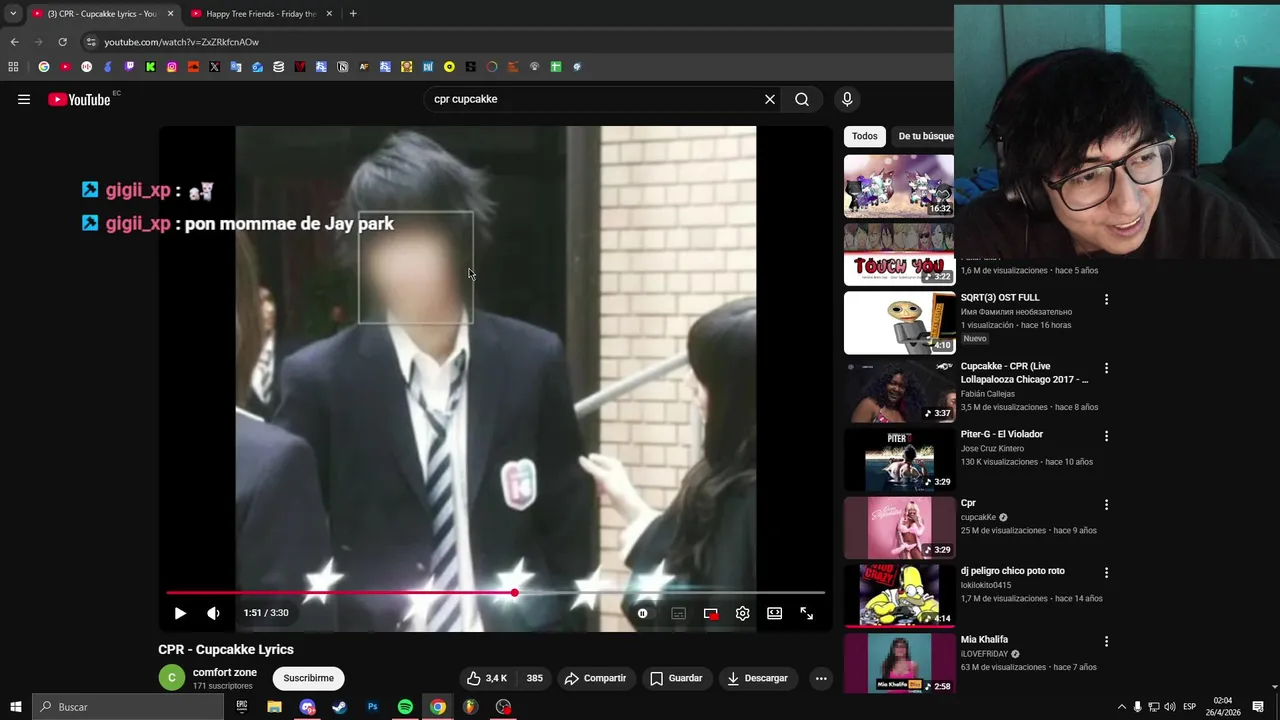Like the video (3,4 K)

point(486,678)
